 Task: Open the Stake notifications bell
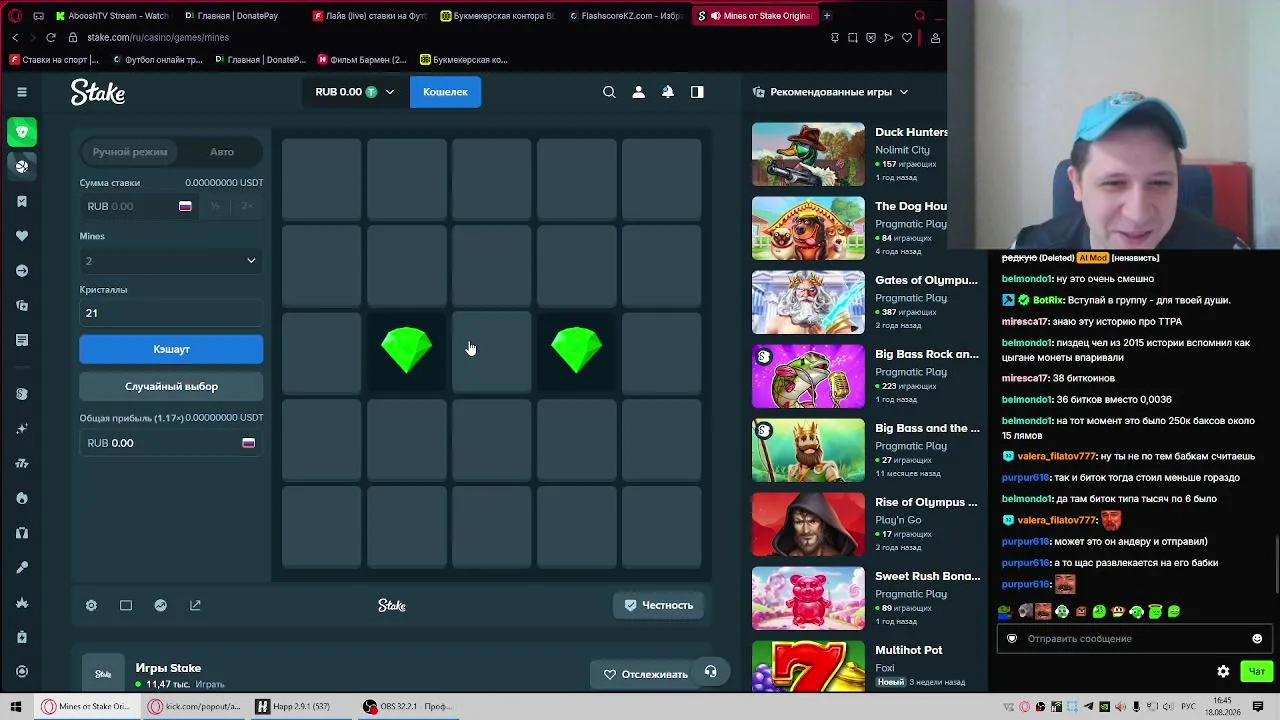668,92
